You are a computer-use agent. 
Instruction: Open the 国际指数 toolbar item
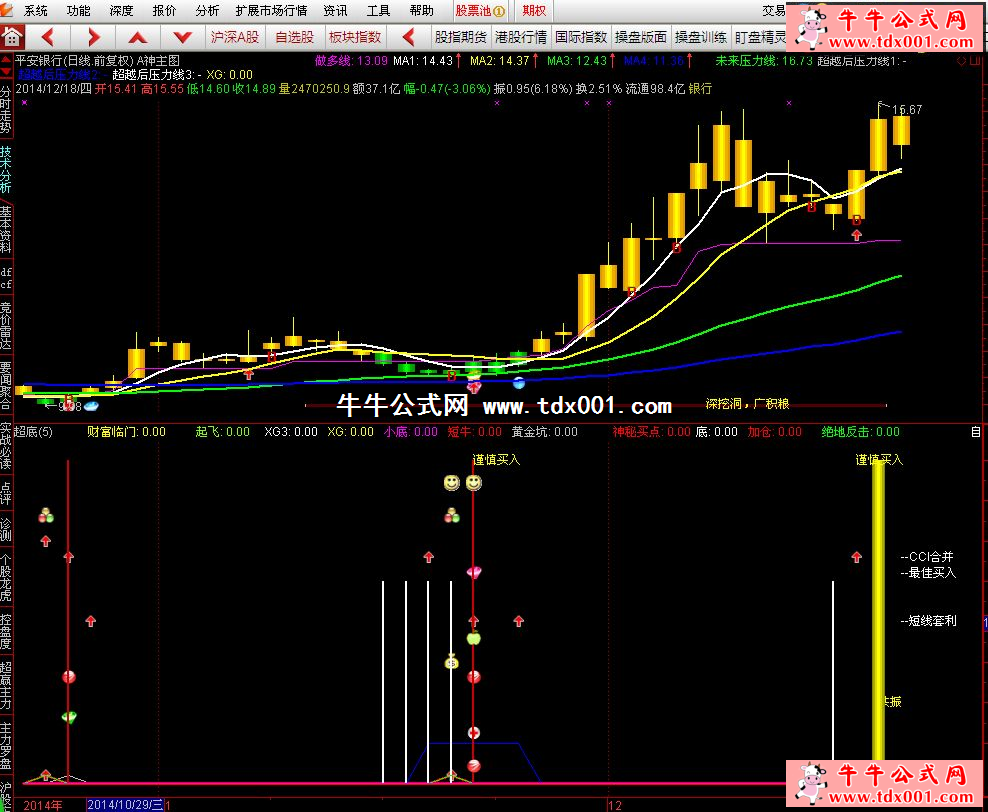[581, 37]
